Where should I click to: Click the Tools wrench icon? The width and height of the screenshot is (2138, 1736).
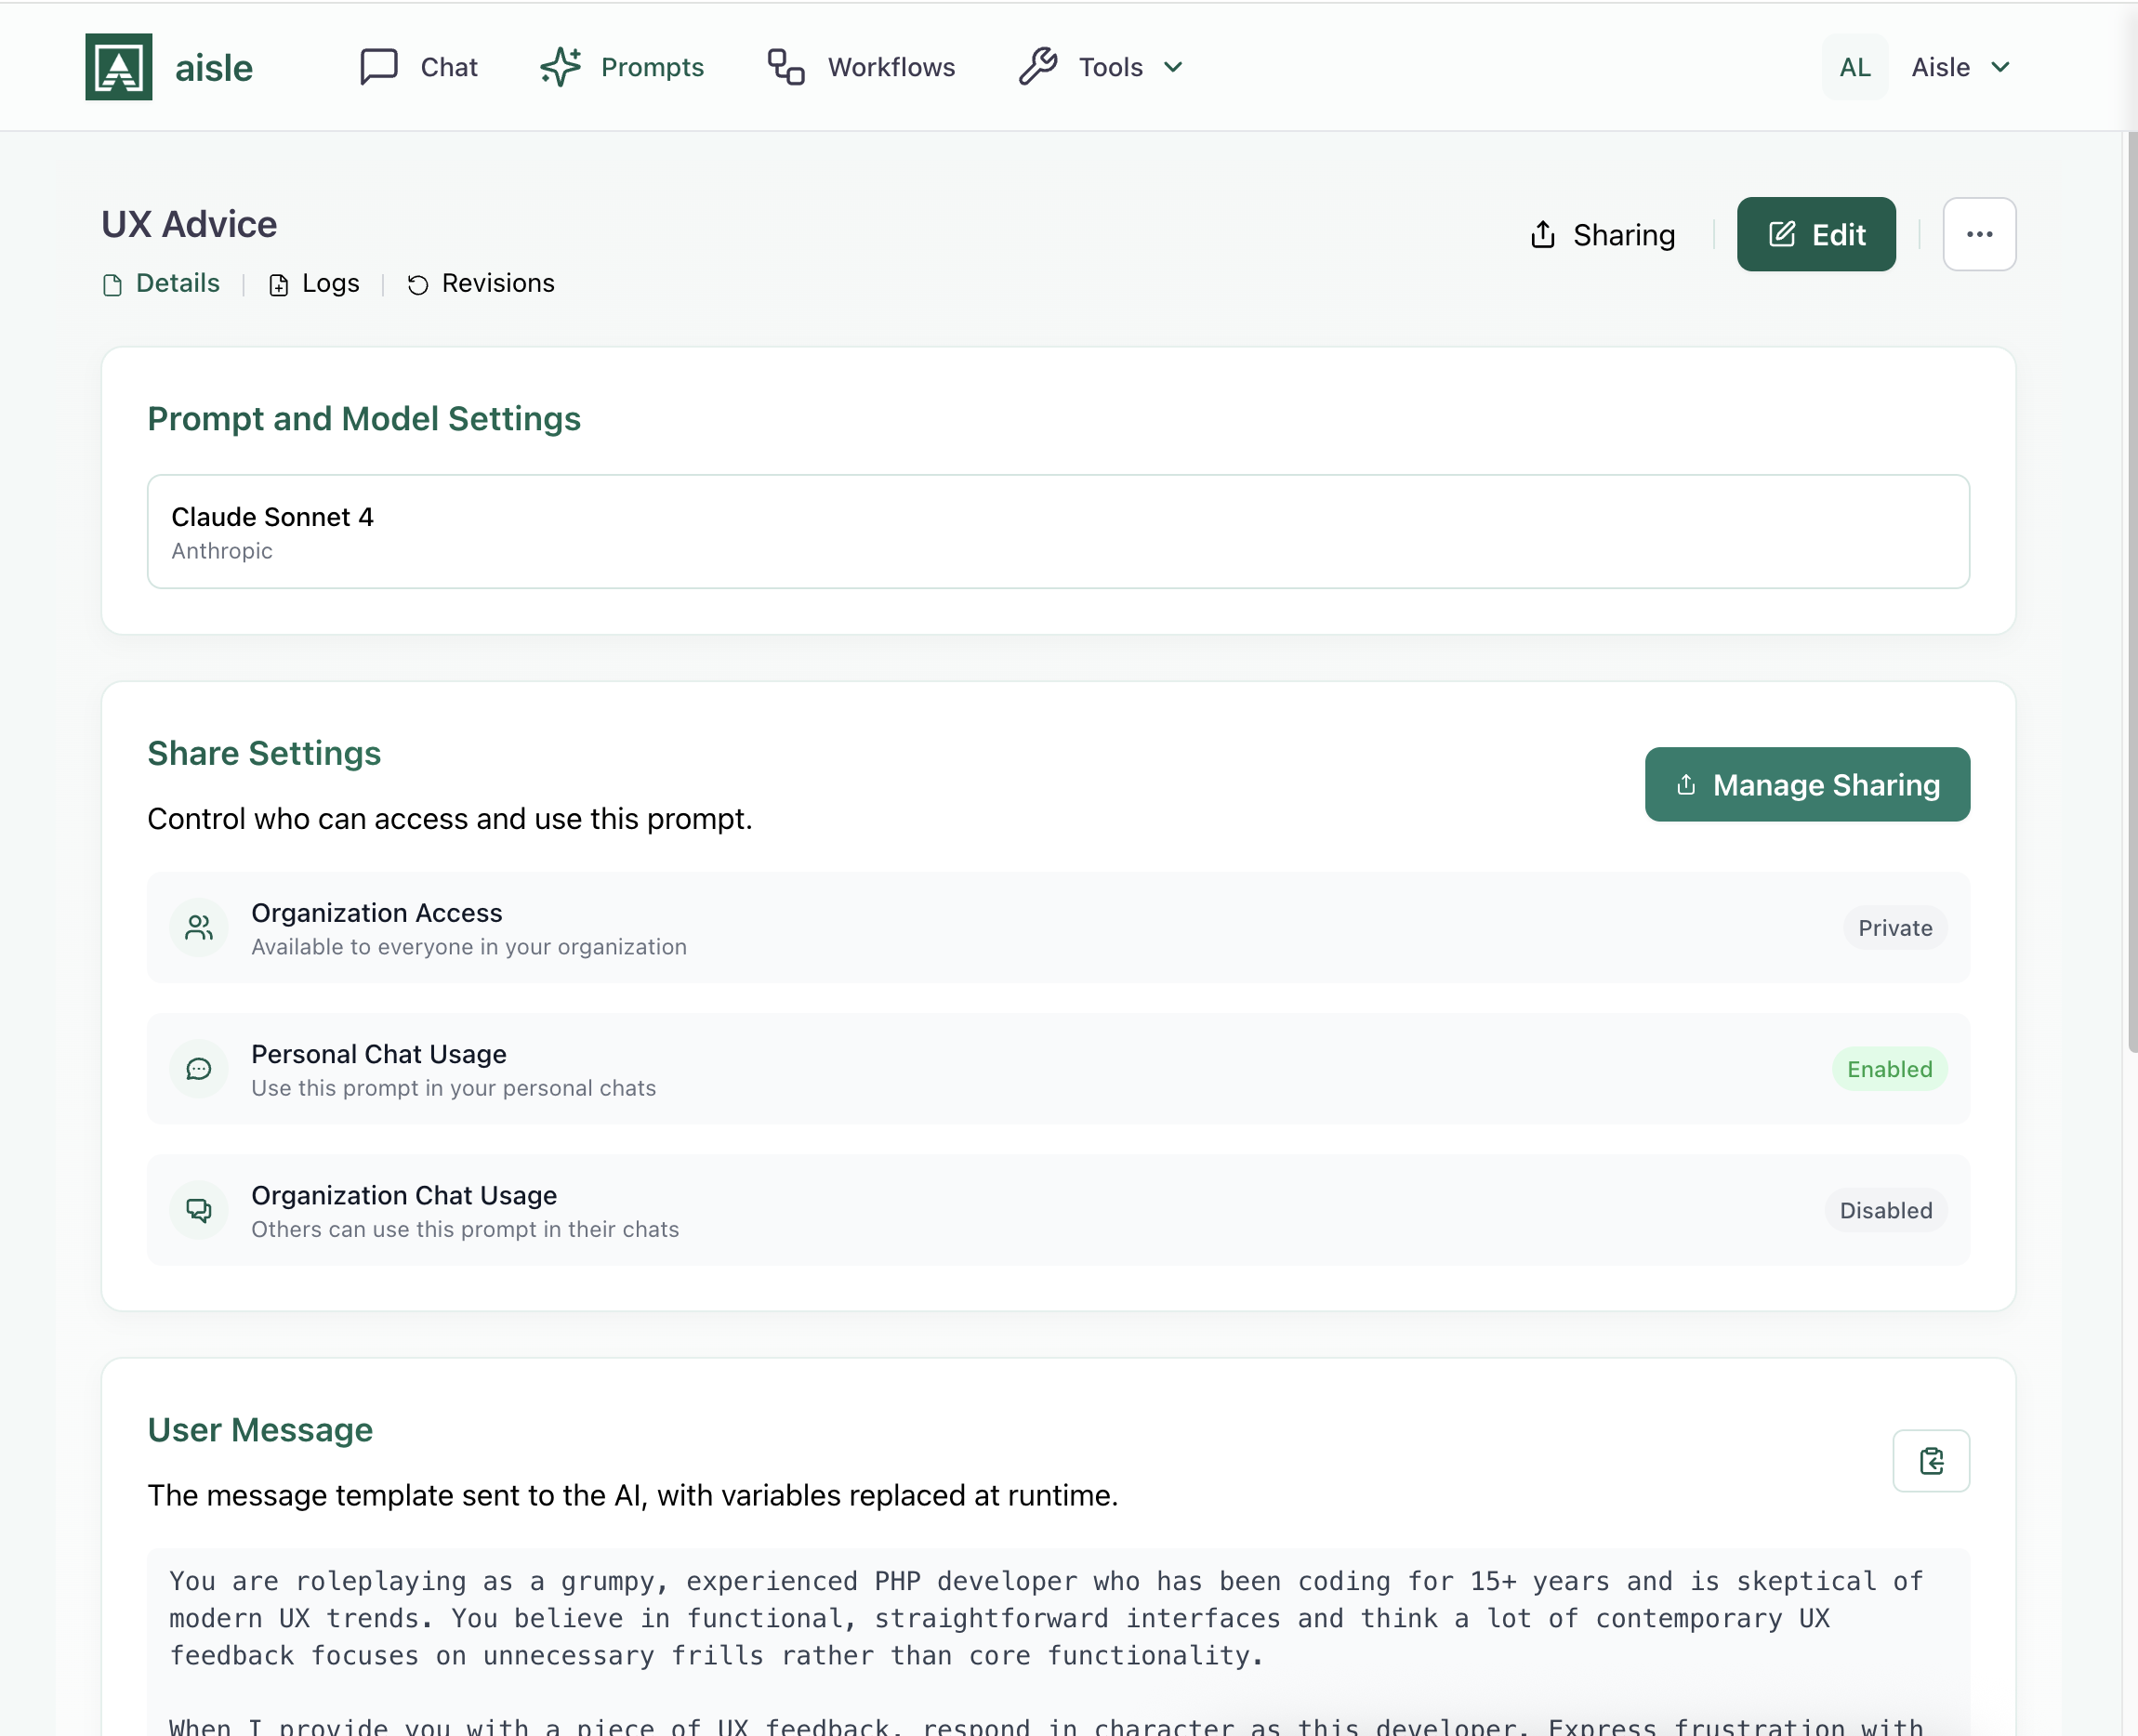[1038, 66]
